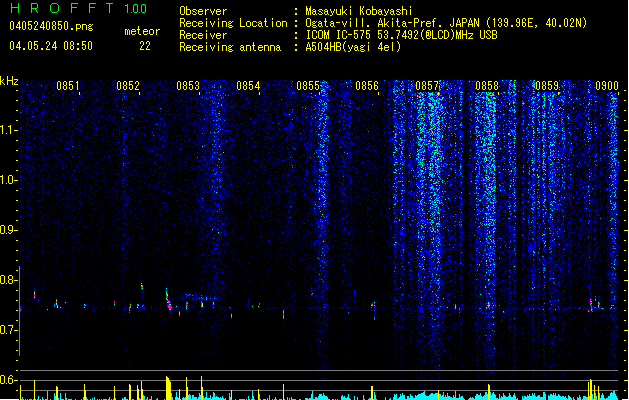Click the Receiver label
The width and height of the screenshot is (629, 400).
coord(203,35)
